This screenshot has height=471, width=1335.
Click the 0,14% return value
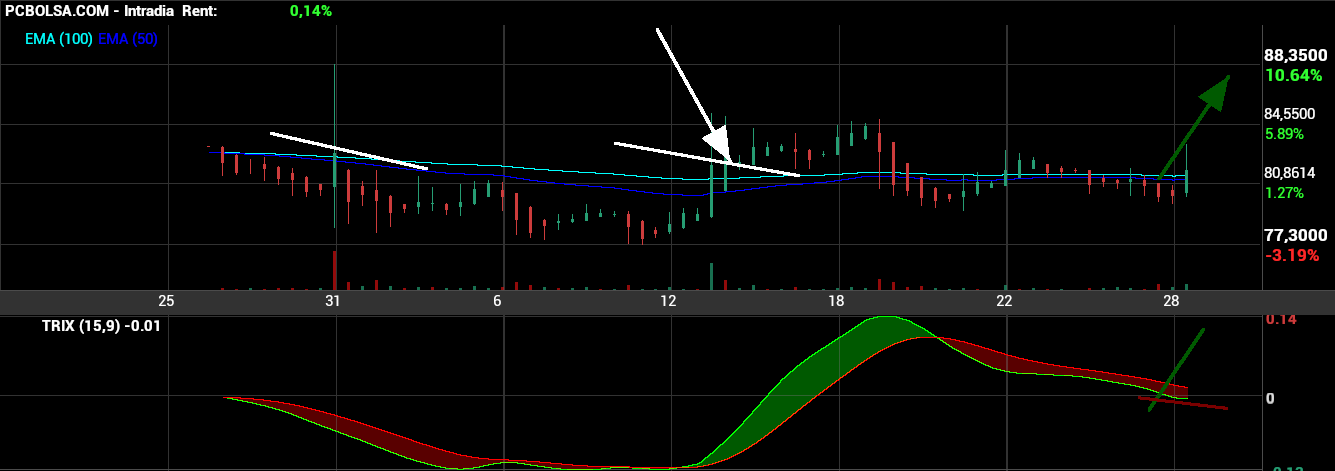click(x=311, y=10)
